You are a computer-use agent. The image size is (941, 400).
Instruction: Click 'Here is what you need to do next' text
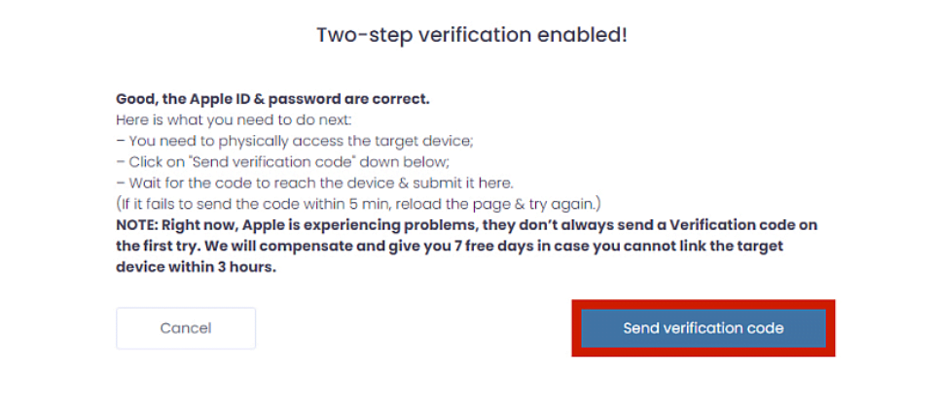coord(234,120)
